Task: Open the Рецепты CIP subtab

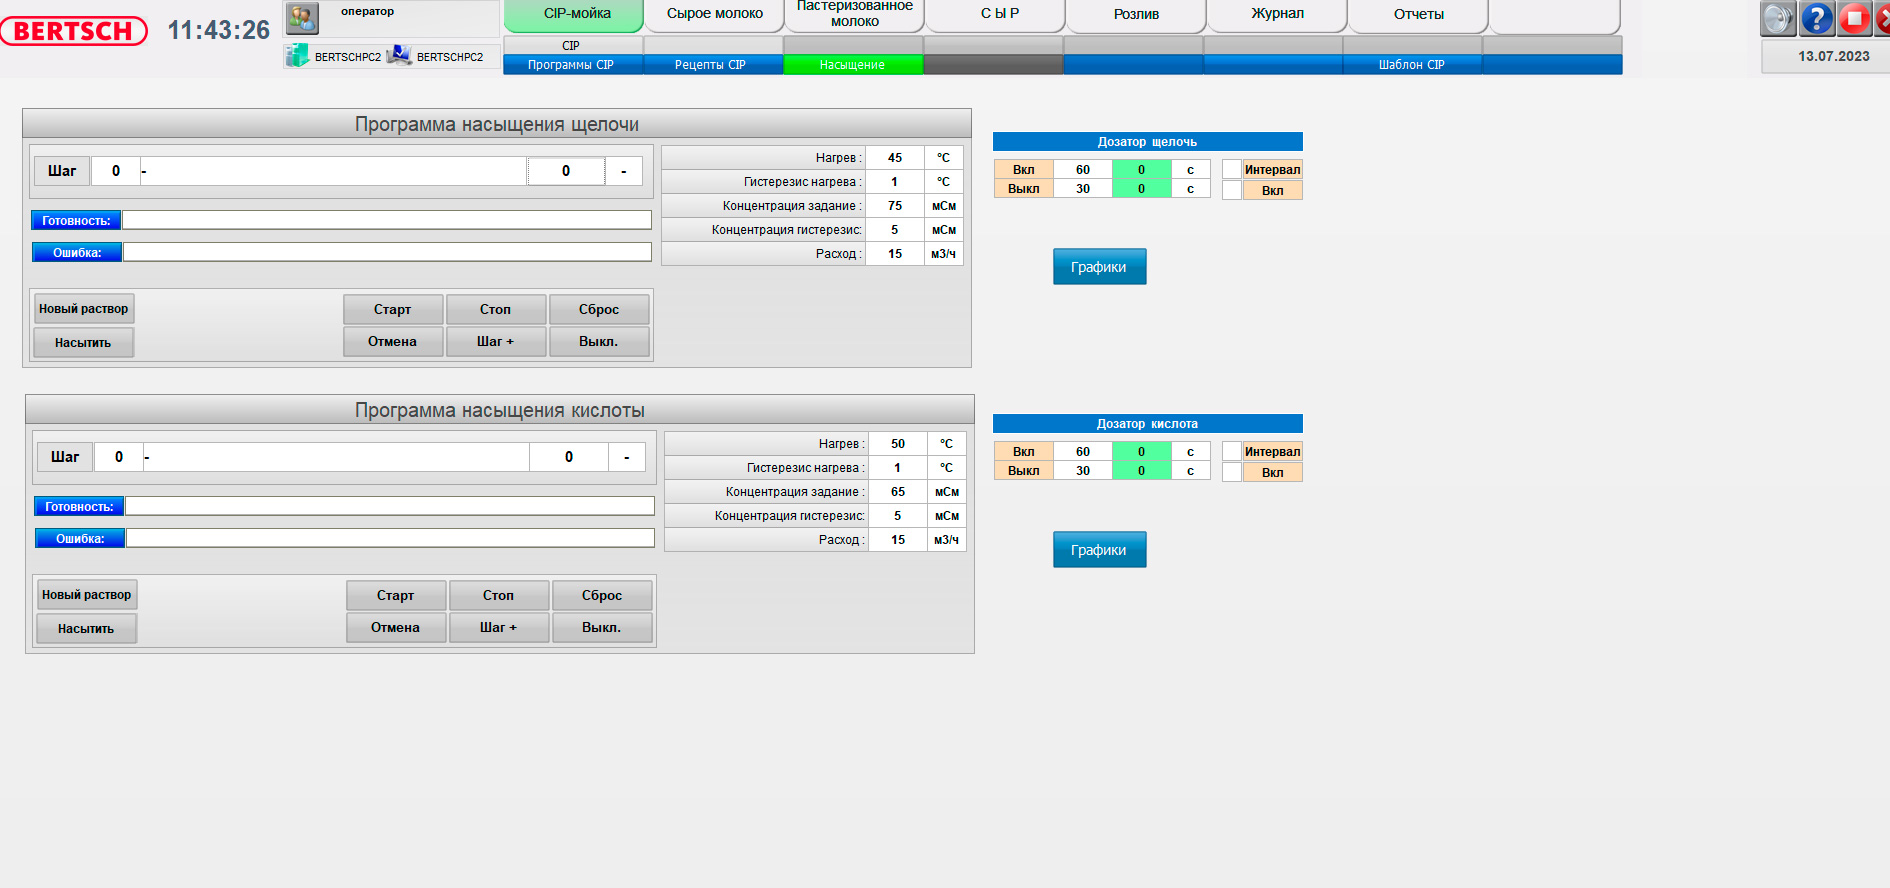Action: click(x=711, y=65)
